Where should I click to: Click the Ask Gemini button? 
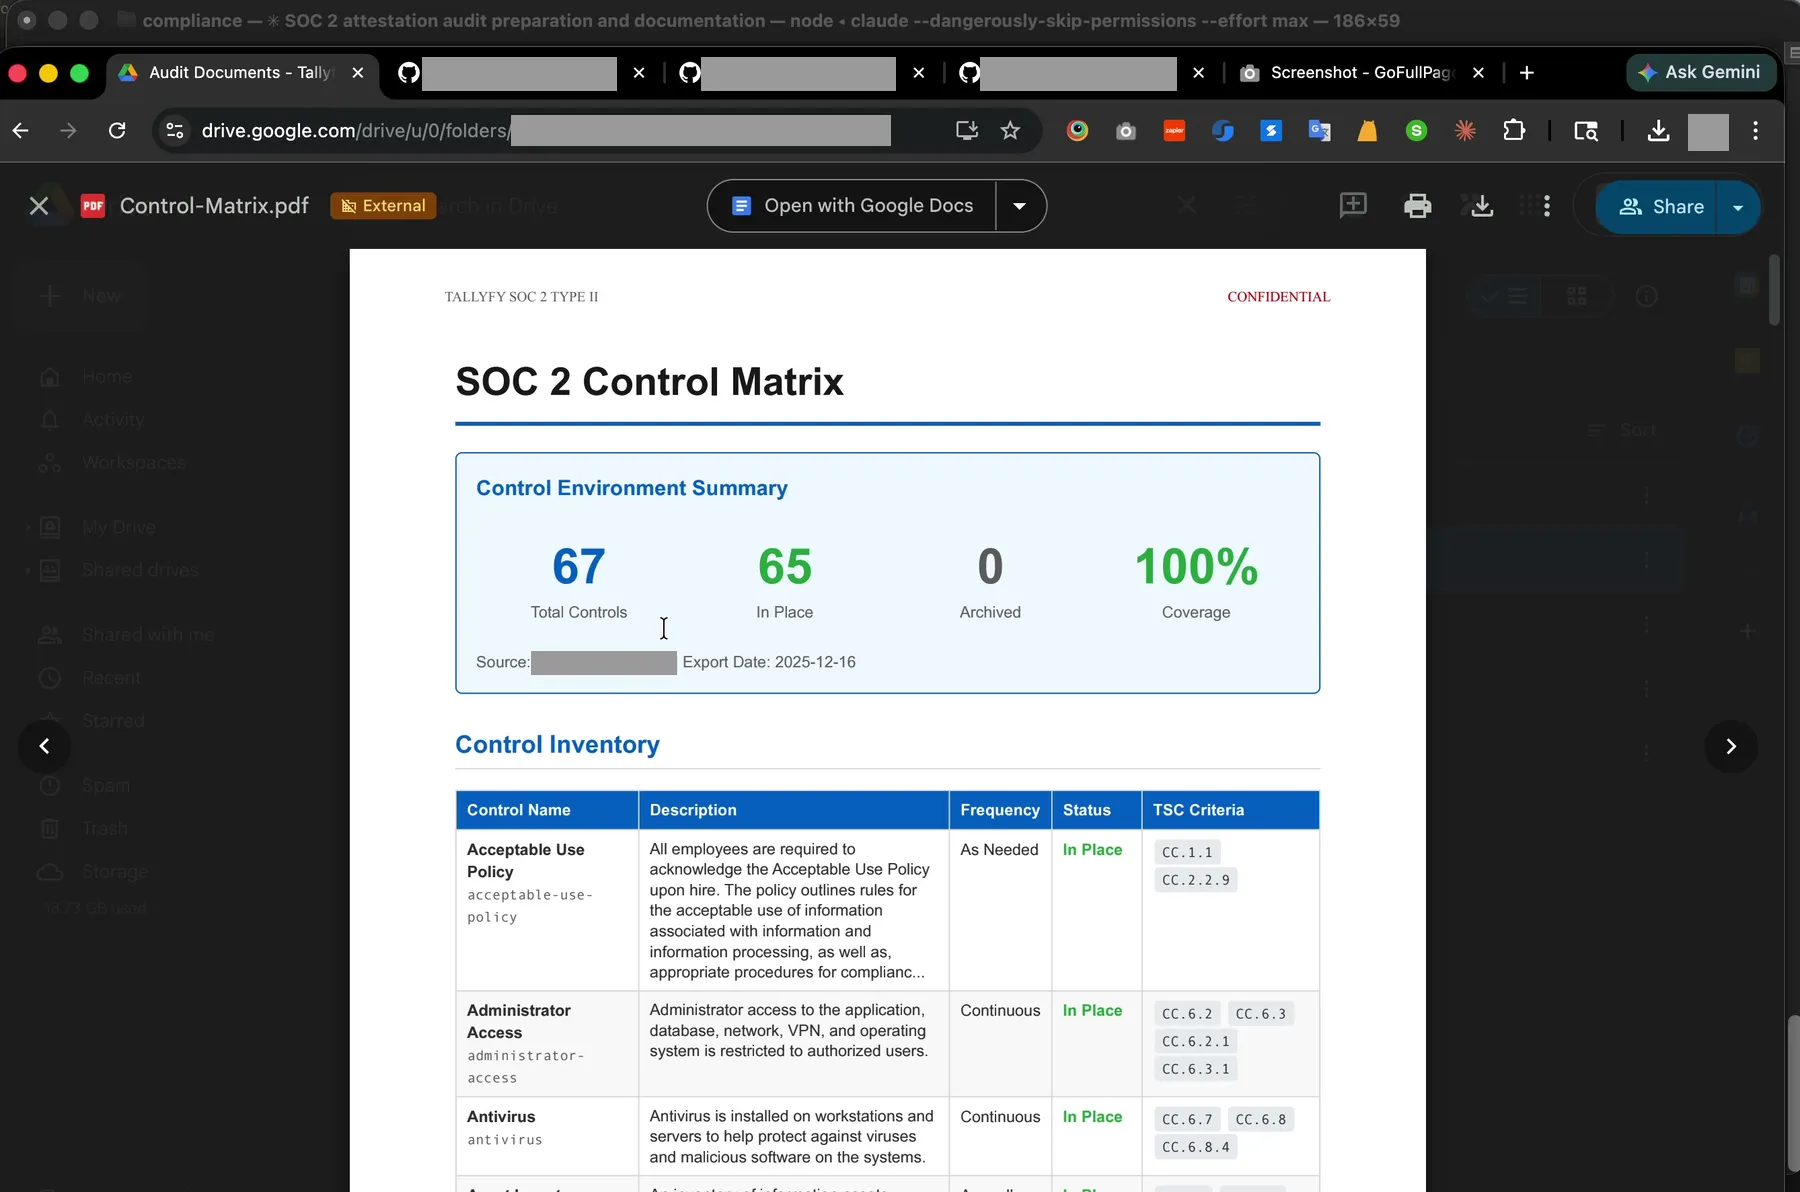coord(1700,72)
